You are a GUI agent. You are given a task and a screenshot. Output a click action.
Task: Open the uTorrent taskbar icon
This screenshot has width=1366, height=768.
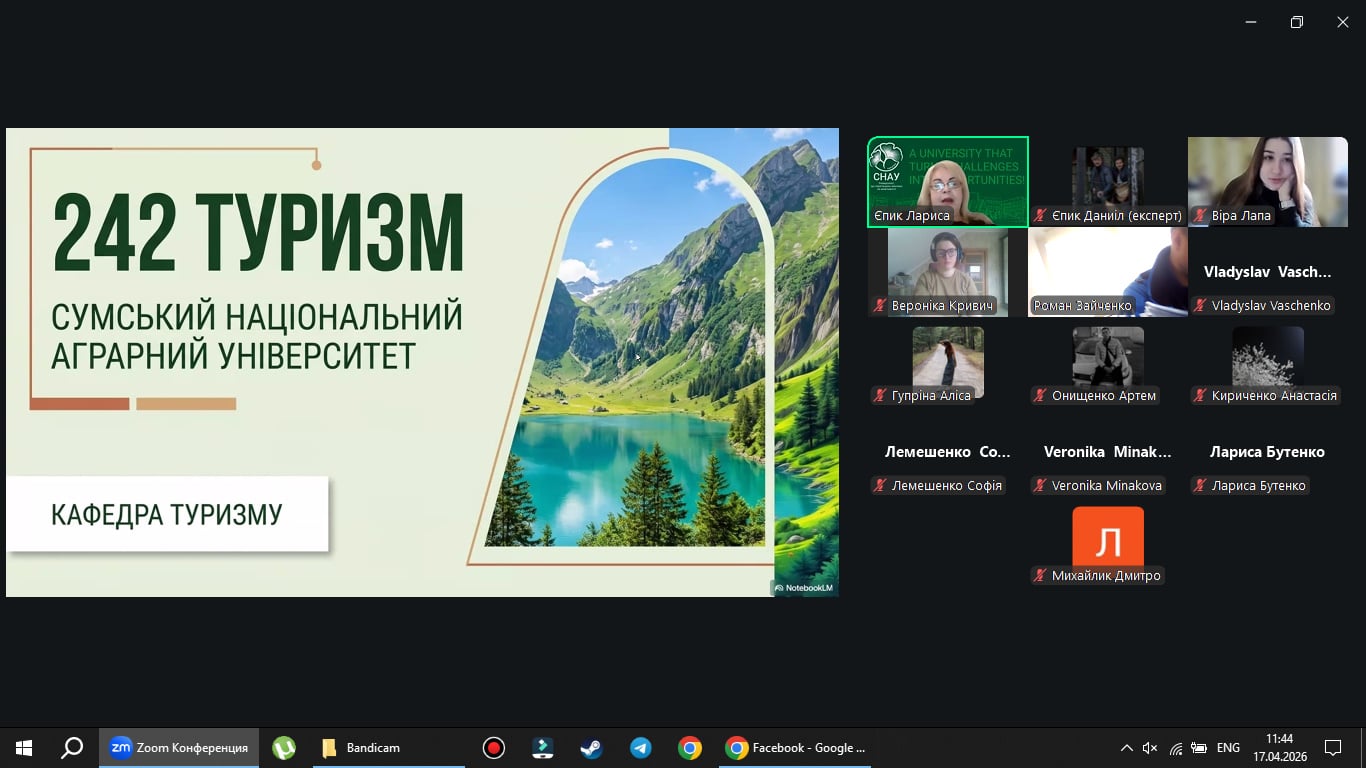[284, 748]
